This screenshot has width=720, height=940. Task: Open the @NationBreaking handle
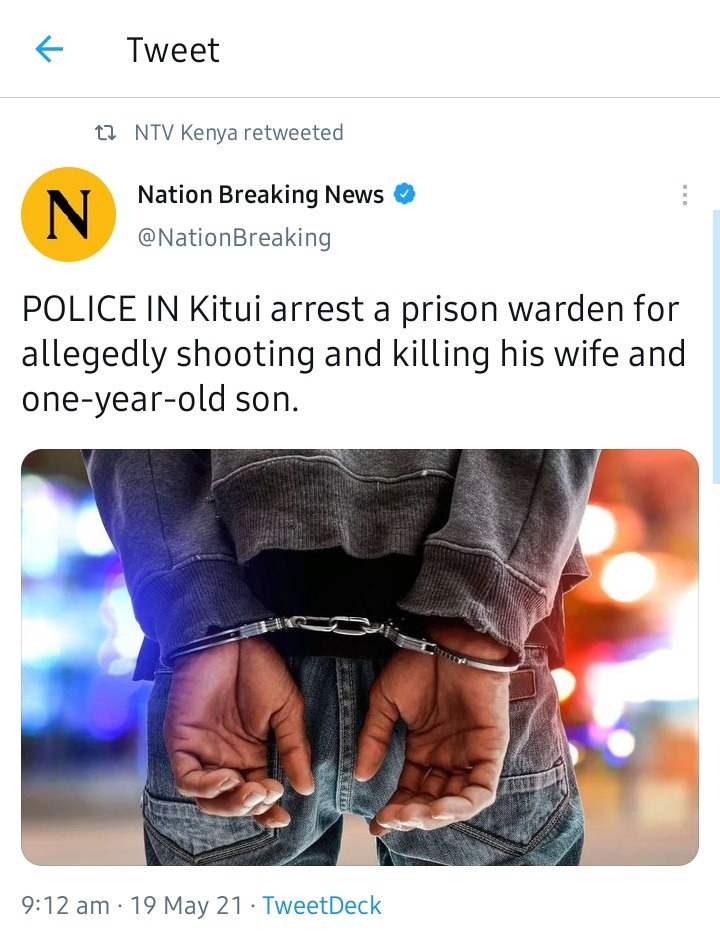[234, 237]
